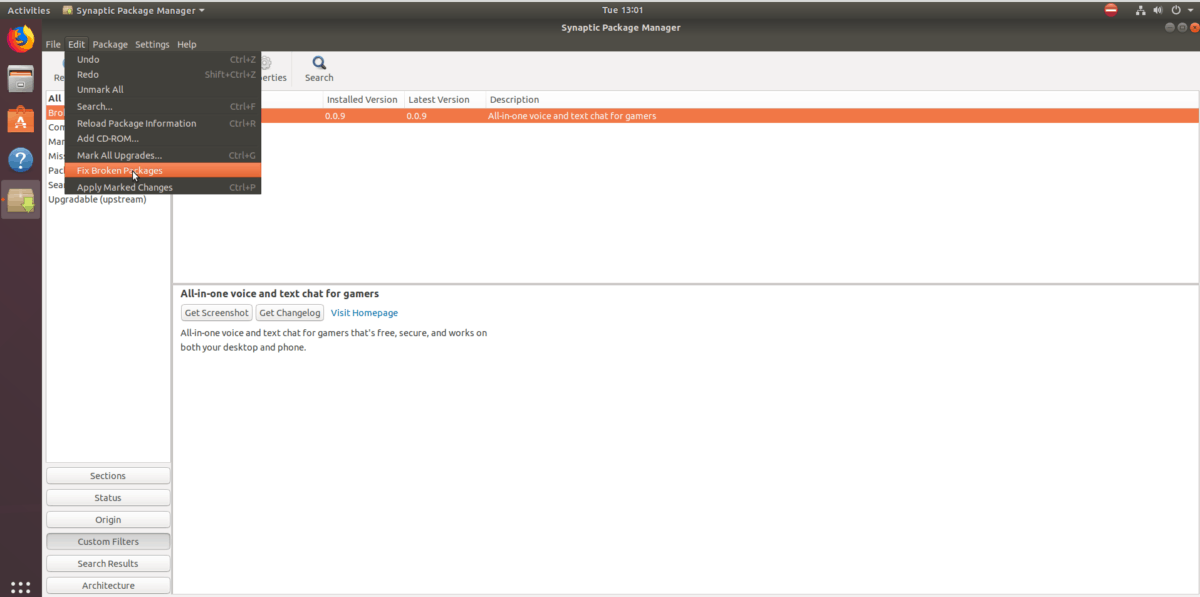Screen dimensions: 1200x597
Task: Open Ubuntu Software from the dock
Action: (20, 119)
